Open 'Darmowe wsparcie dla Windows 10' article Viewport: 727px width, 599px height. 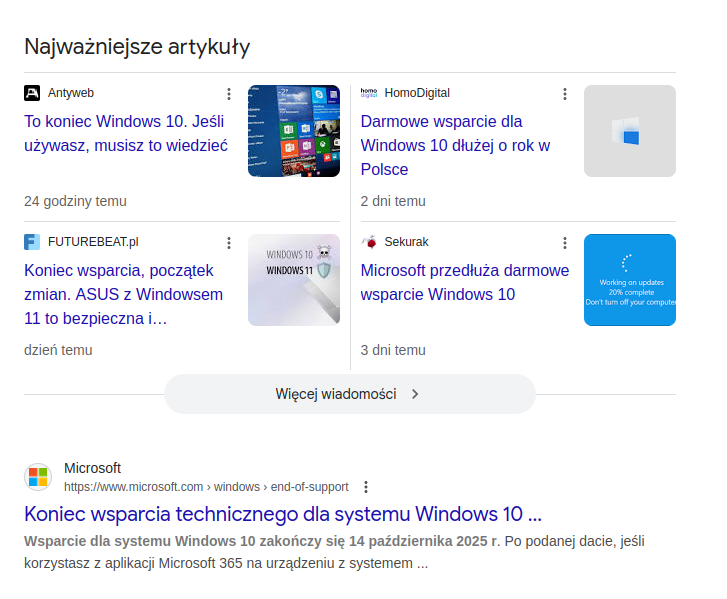click(455, 146)
